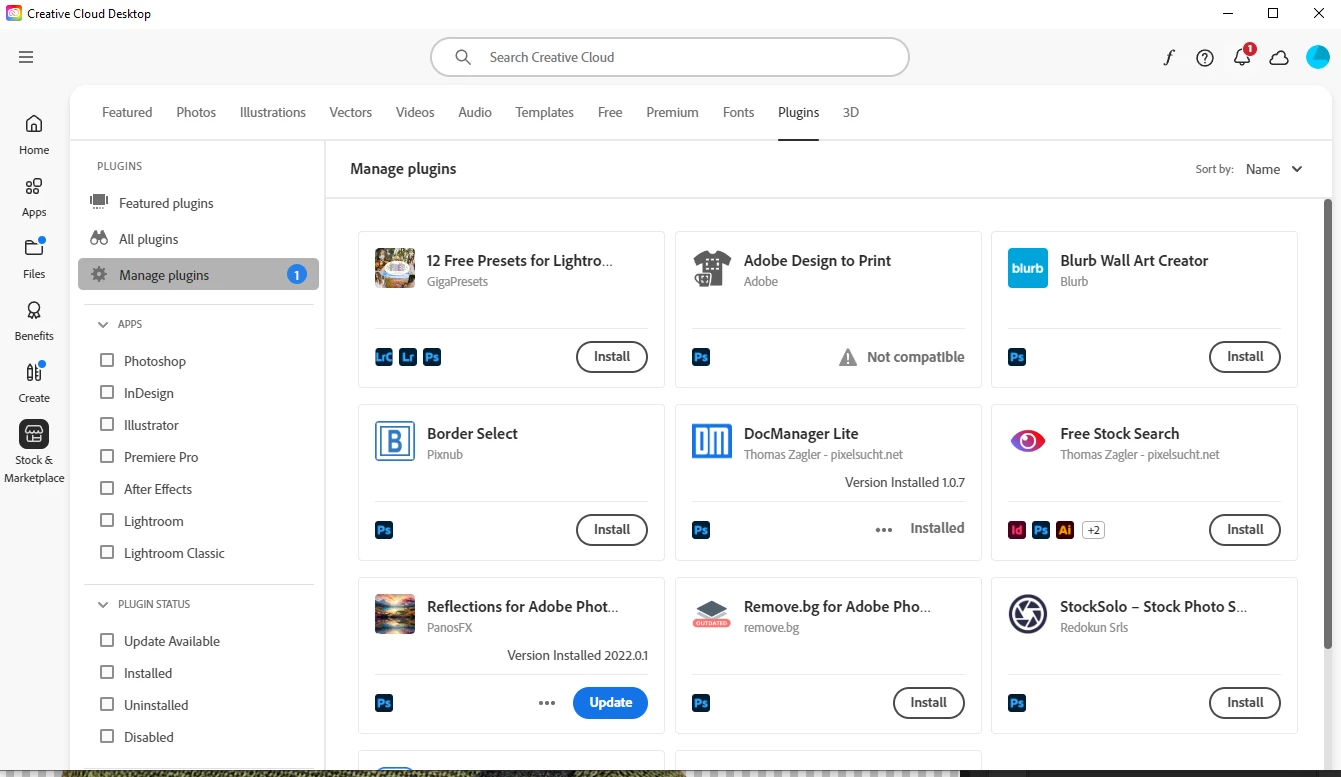Switch to the Templates tab
This screenshot has height=777, width=1341.
pyautogui.click(x=545, y=112)
